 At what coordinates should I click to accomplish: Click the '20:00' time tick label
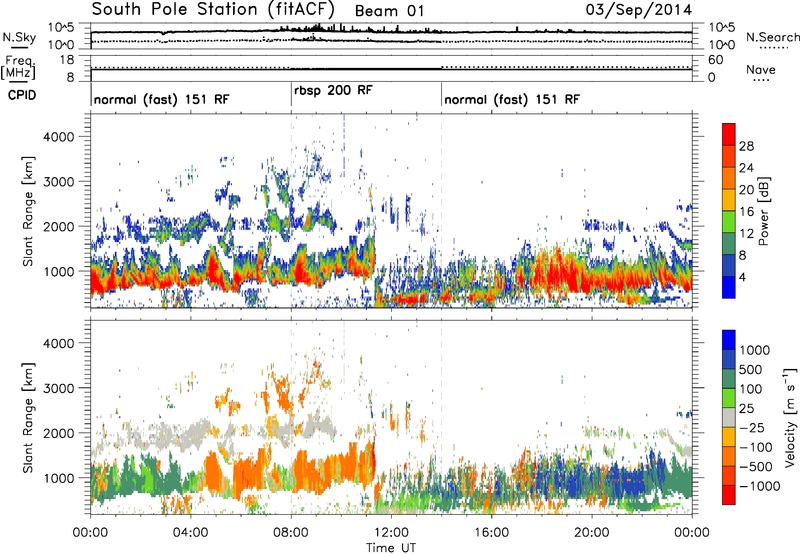coord(592,533)
